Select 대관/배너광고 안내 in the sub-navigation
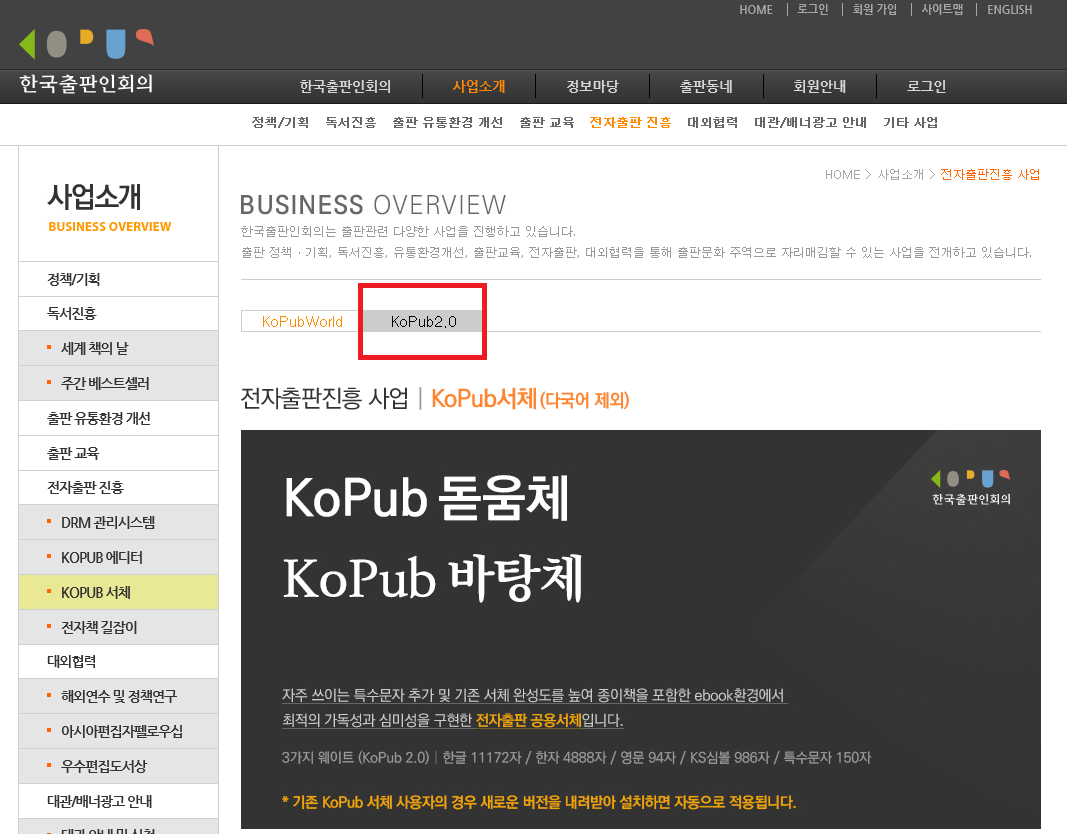The height and width of the screenshot is (834, 1067). [810, 122]
